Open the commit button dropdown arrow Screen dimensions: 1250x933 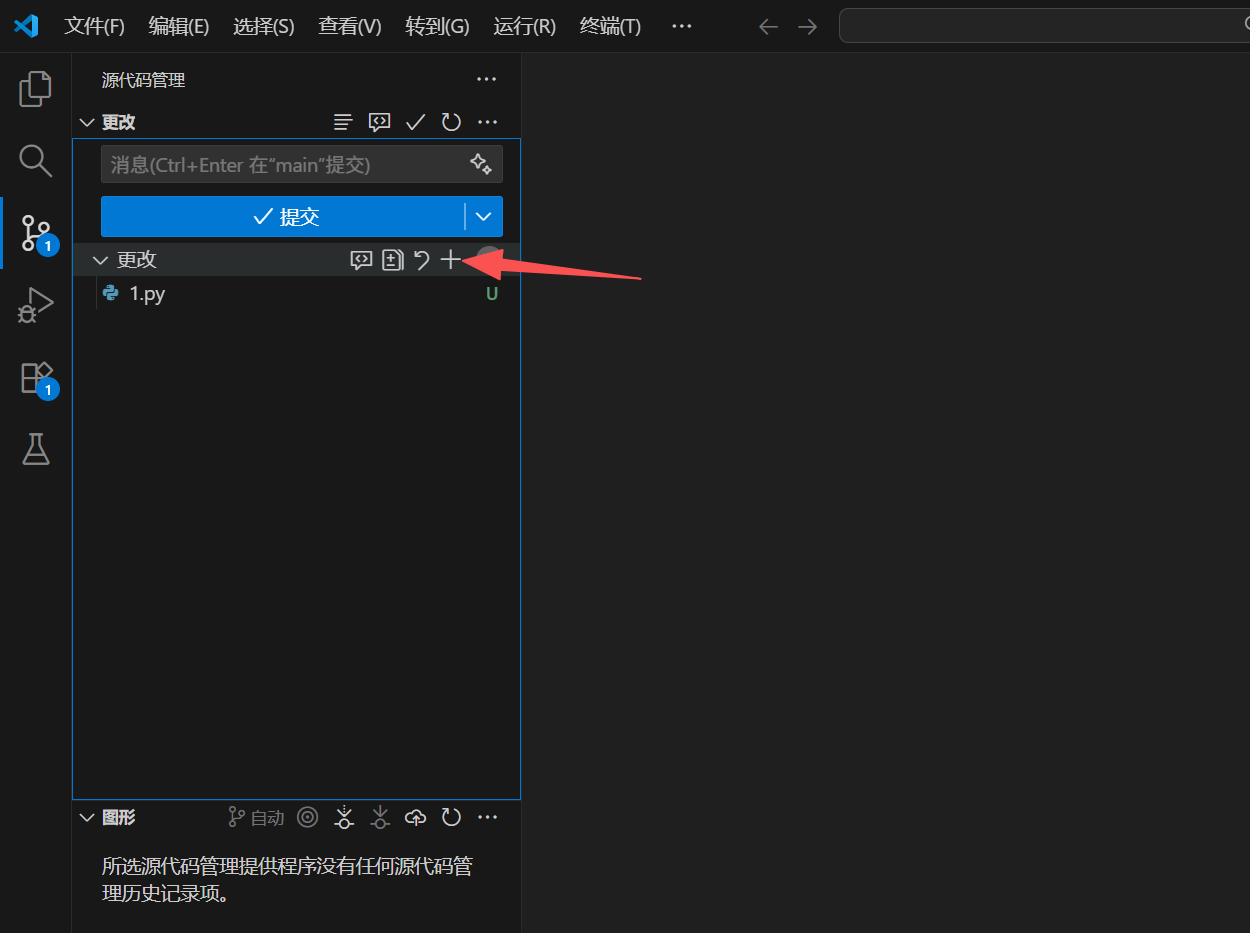pyautogui.click(x=484, y=217)
